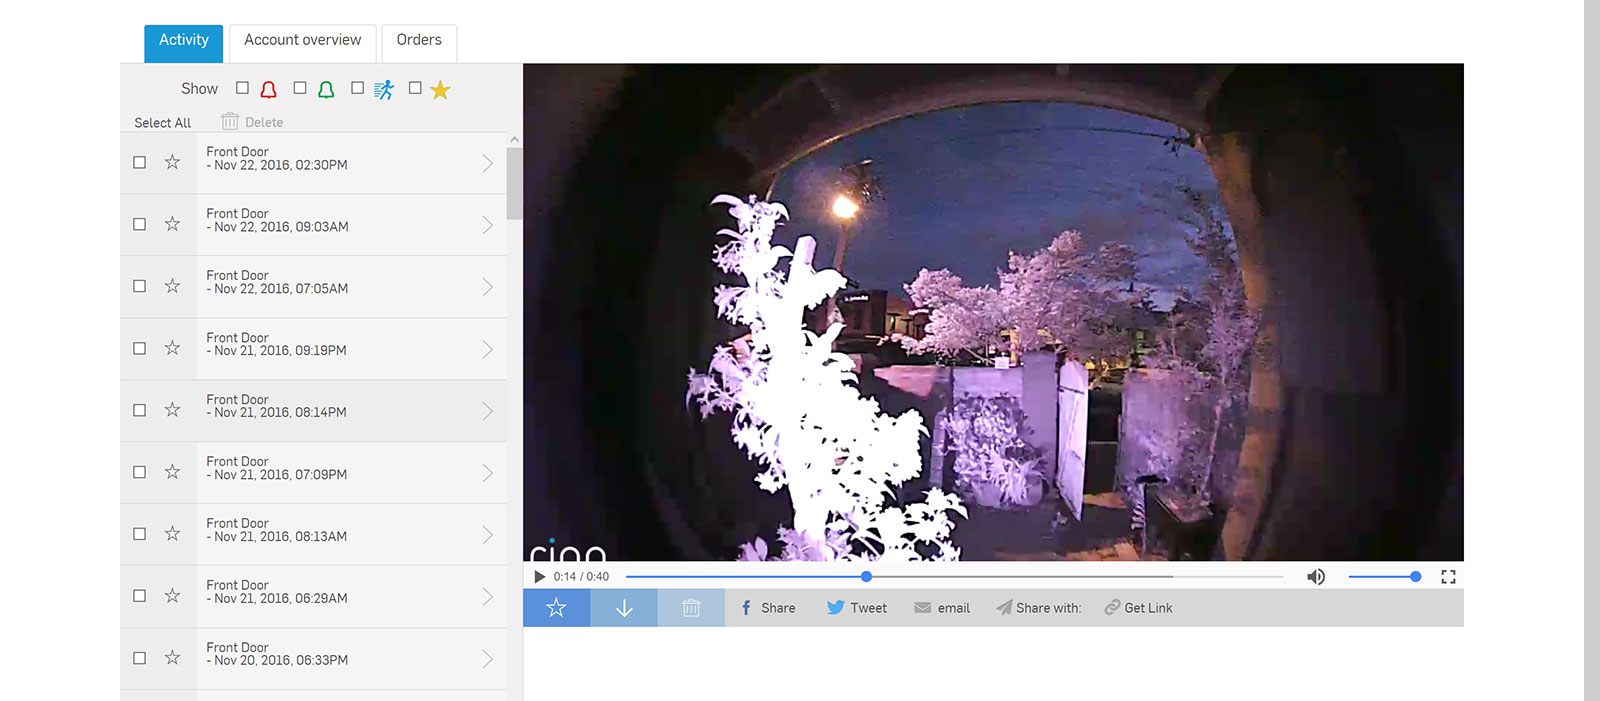Image resolution: width=1600 pixels, height=701 pixels.
Task: Switch to the Account overview tab
Action: point(302,41)
